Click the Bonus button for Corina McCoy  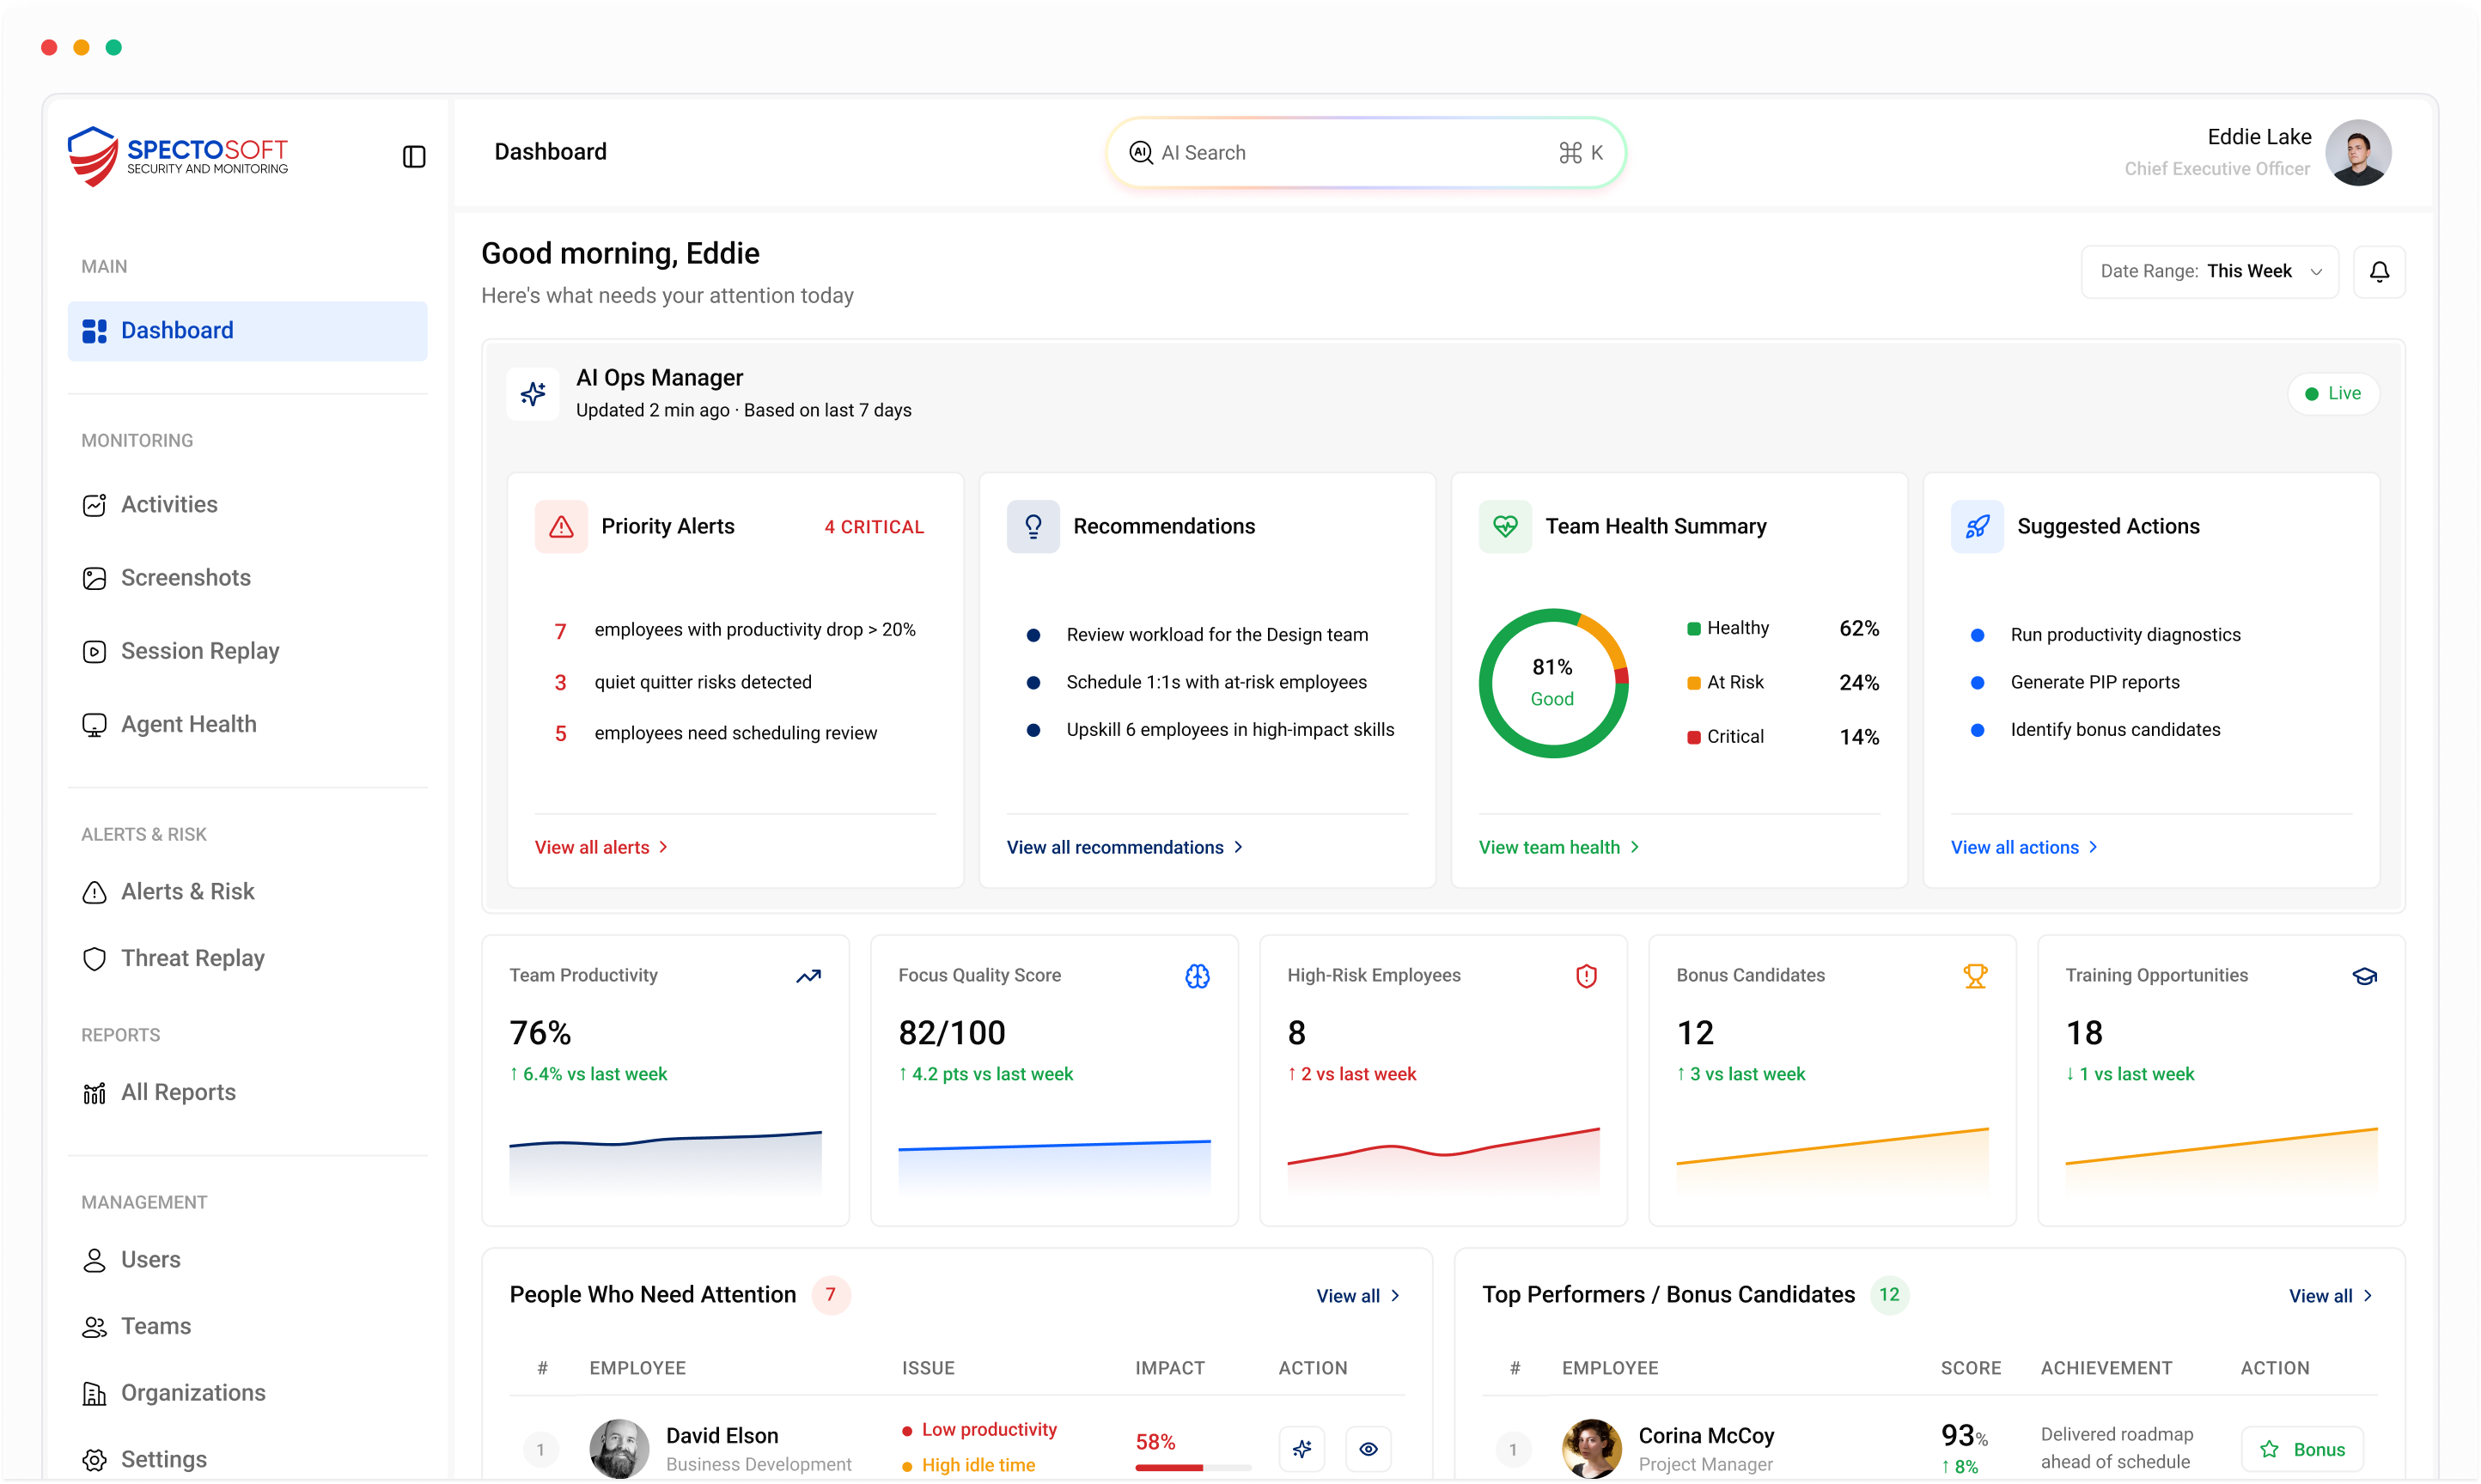point(2302,1448)
